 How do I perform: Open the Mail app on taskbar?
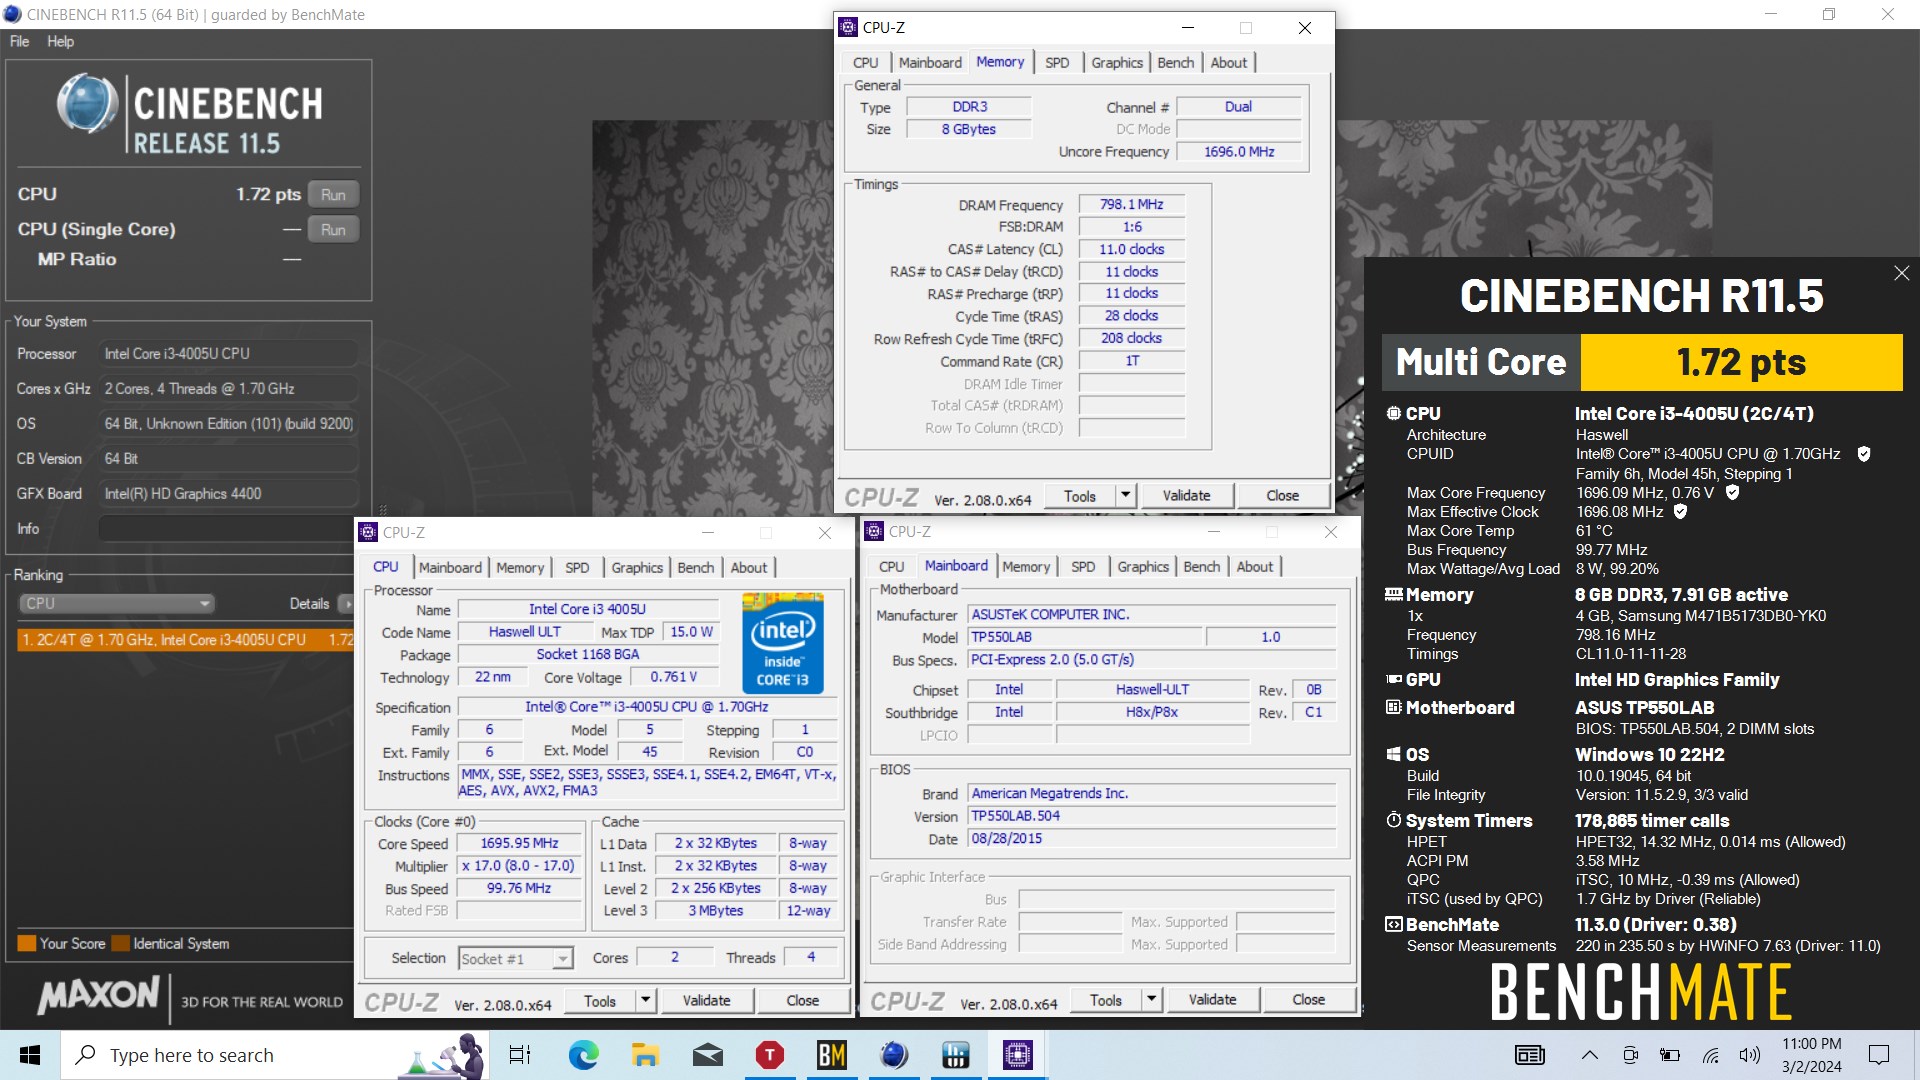pos(708,1055)
